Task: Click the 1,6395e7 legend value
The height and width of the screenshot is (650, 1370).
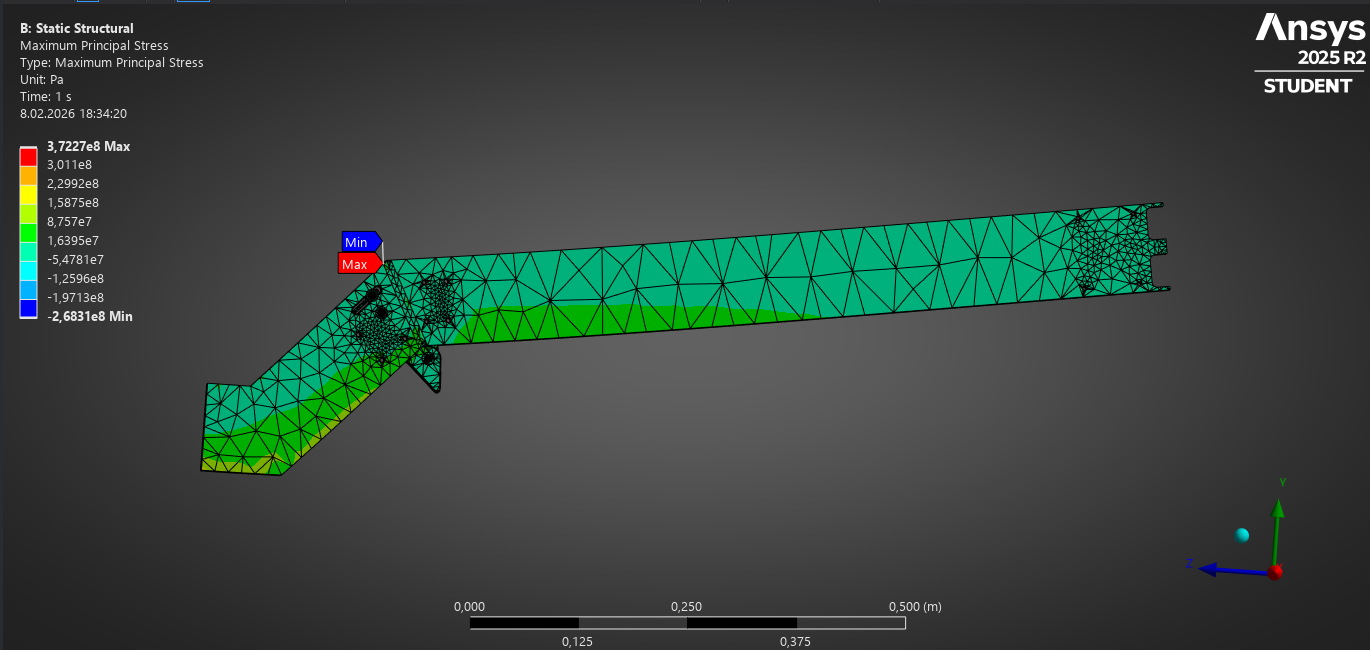Action: point(73,240)
